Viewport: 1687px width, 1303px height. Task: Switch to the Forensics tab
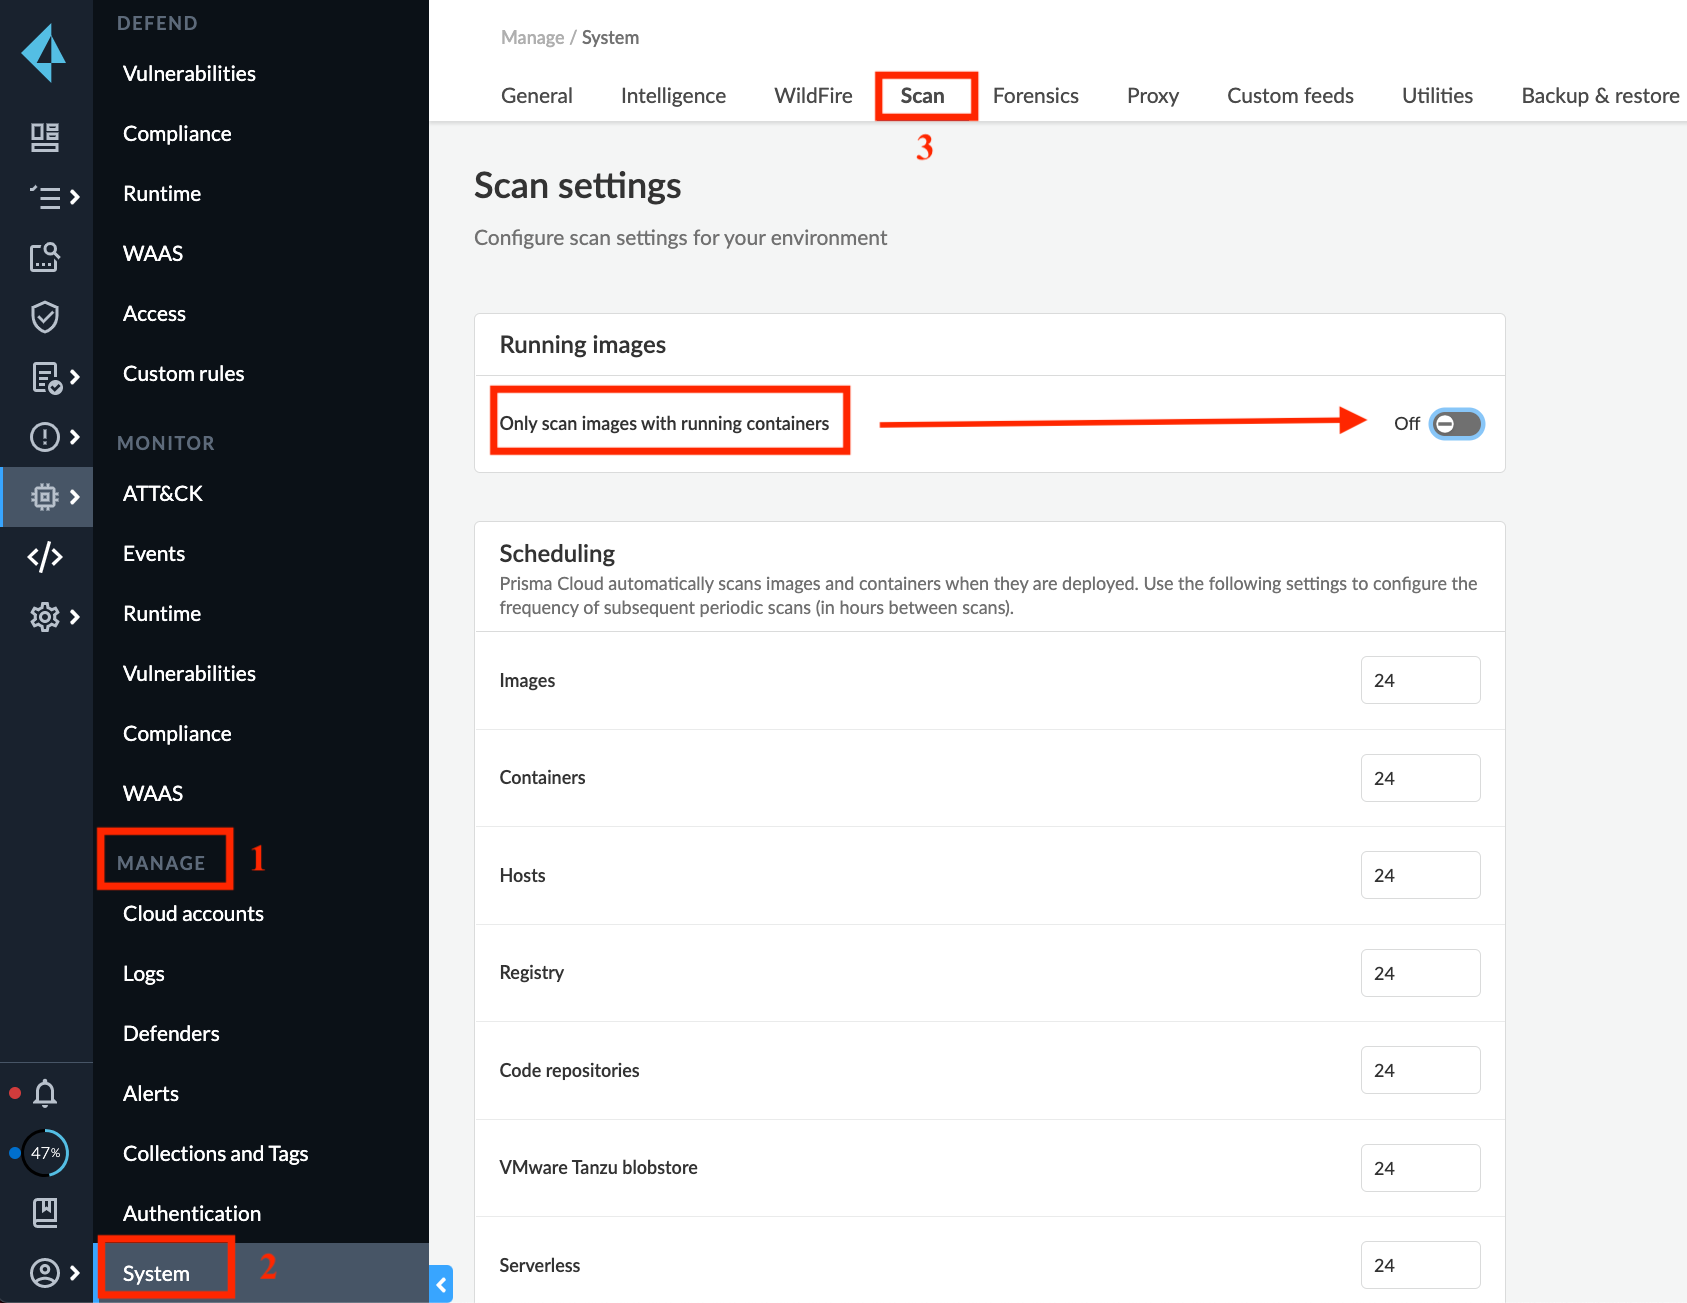tap(1035, 96)
